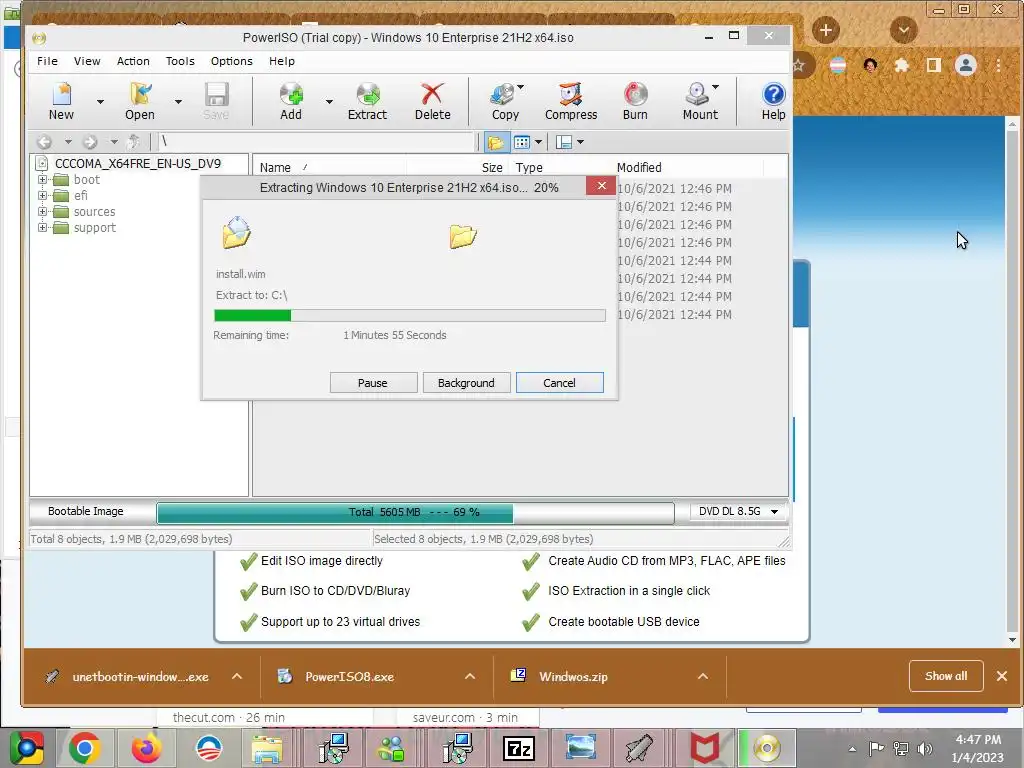Expand the support folder node

(x=42, y=227)
